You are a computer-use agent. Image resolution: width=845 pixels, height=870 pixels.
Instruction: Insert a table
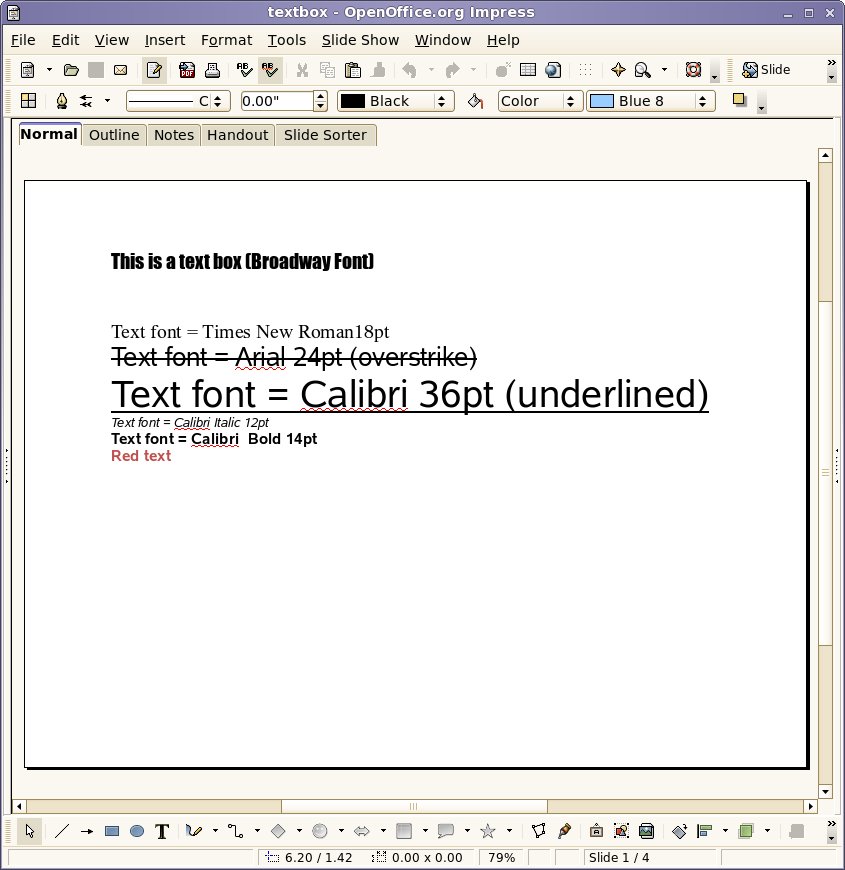click(528, 69)
